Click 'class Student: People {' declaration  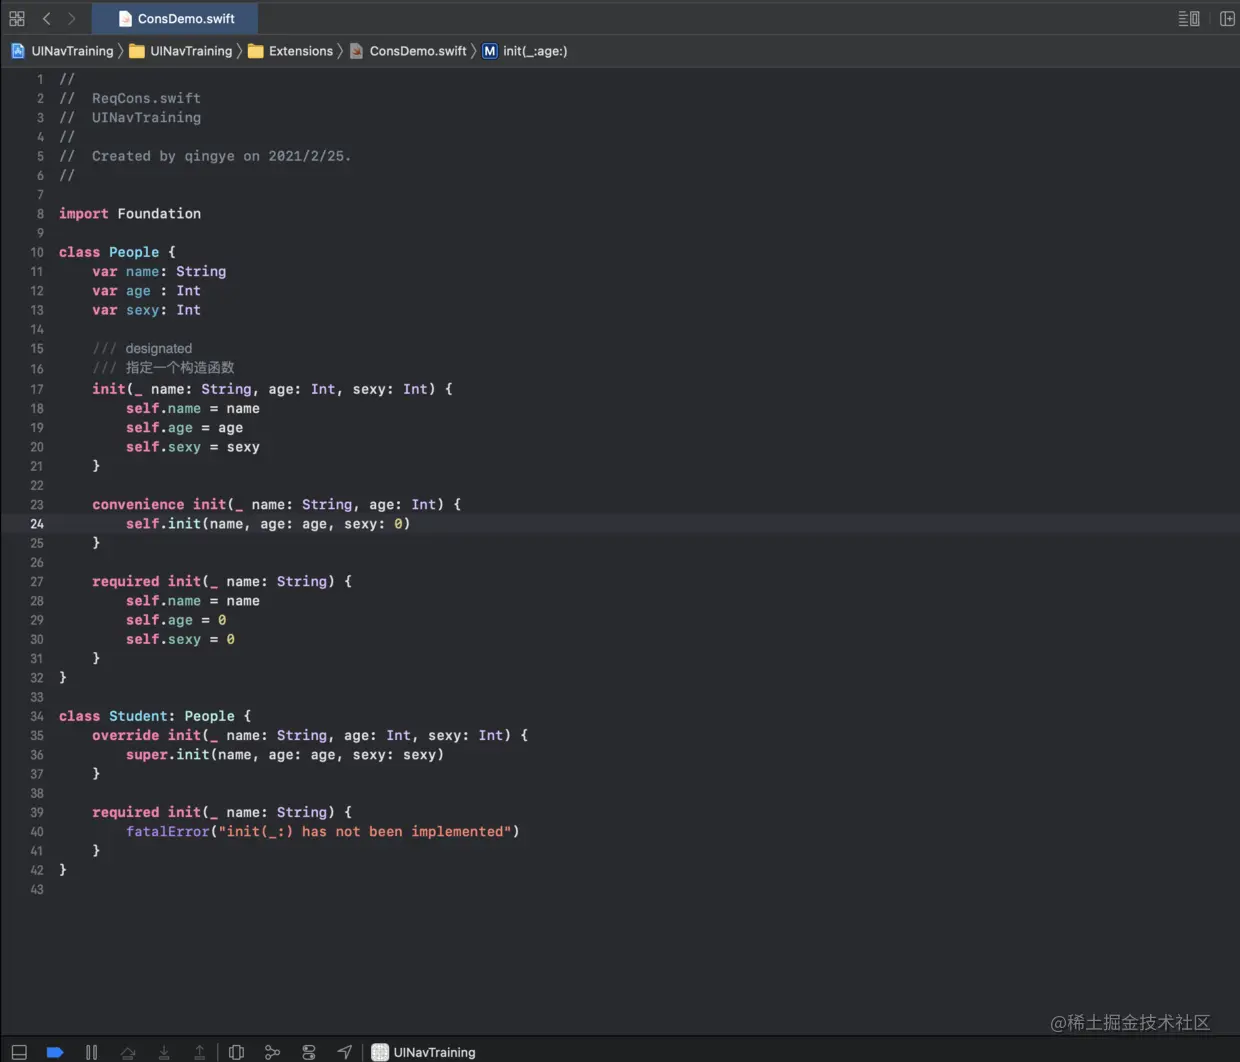pos(155,716)
